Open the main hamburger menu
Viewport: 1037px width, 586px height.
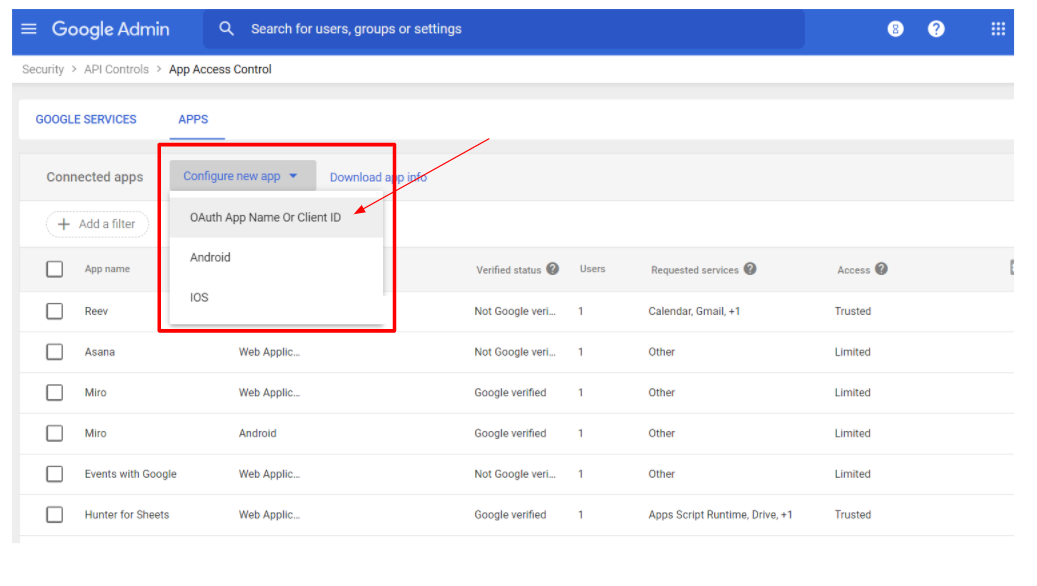tap(28, 28)
